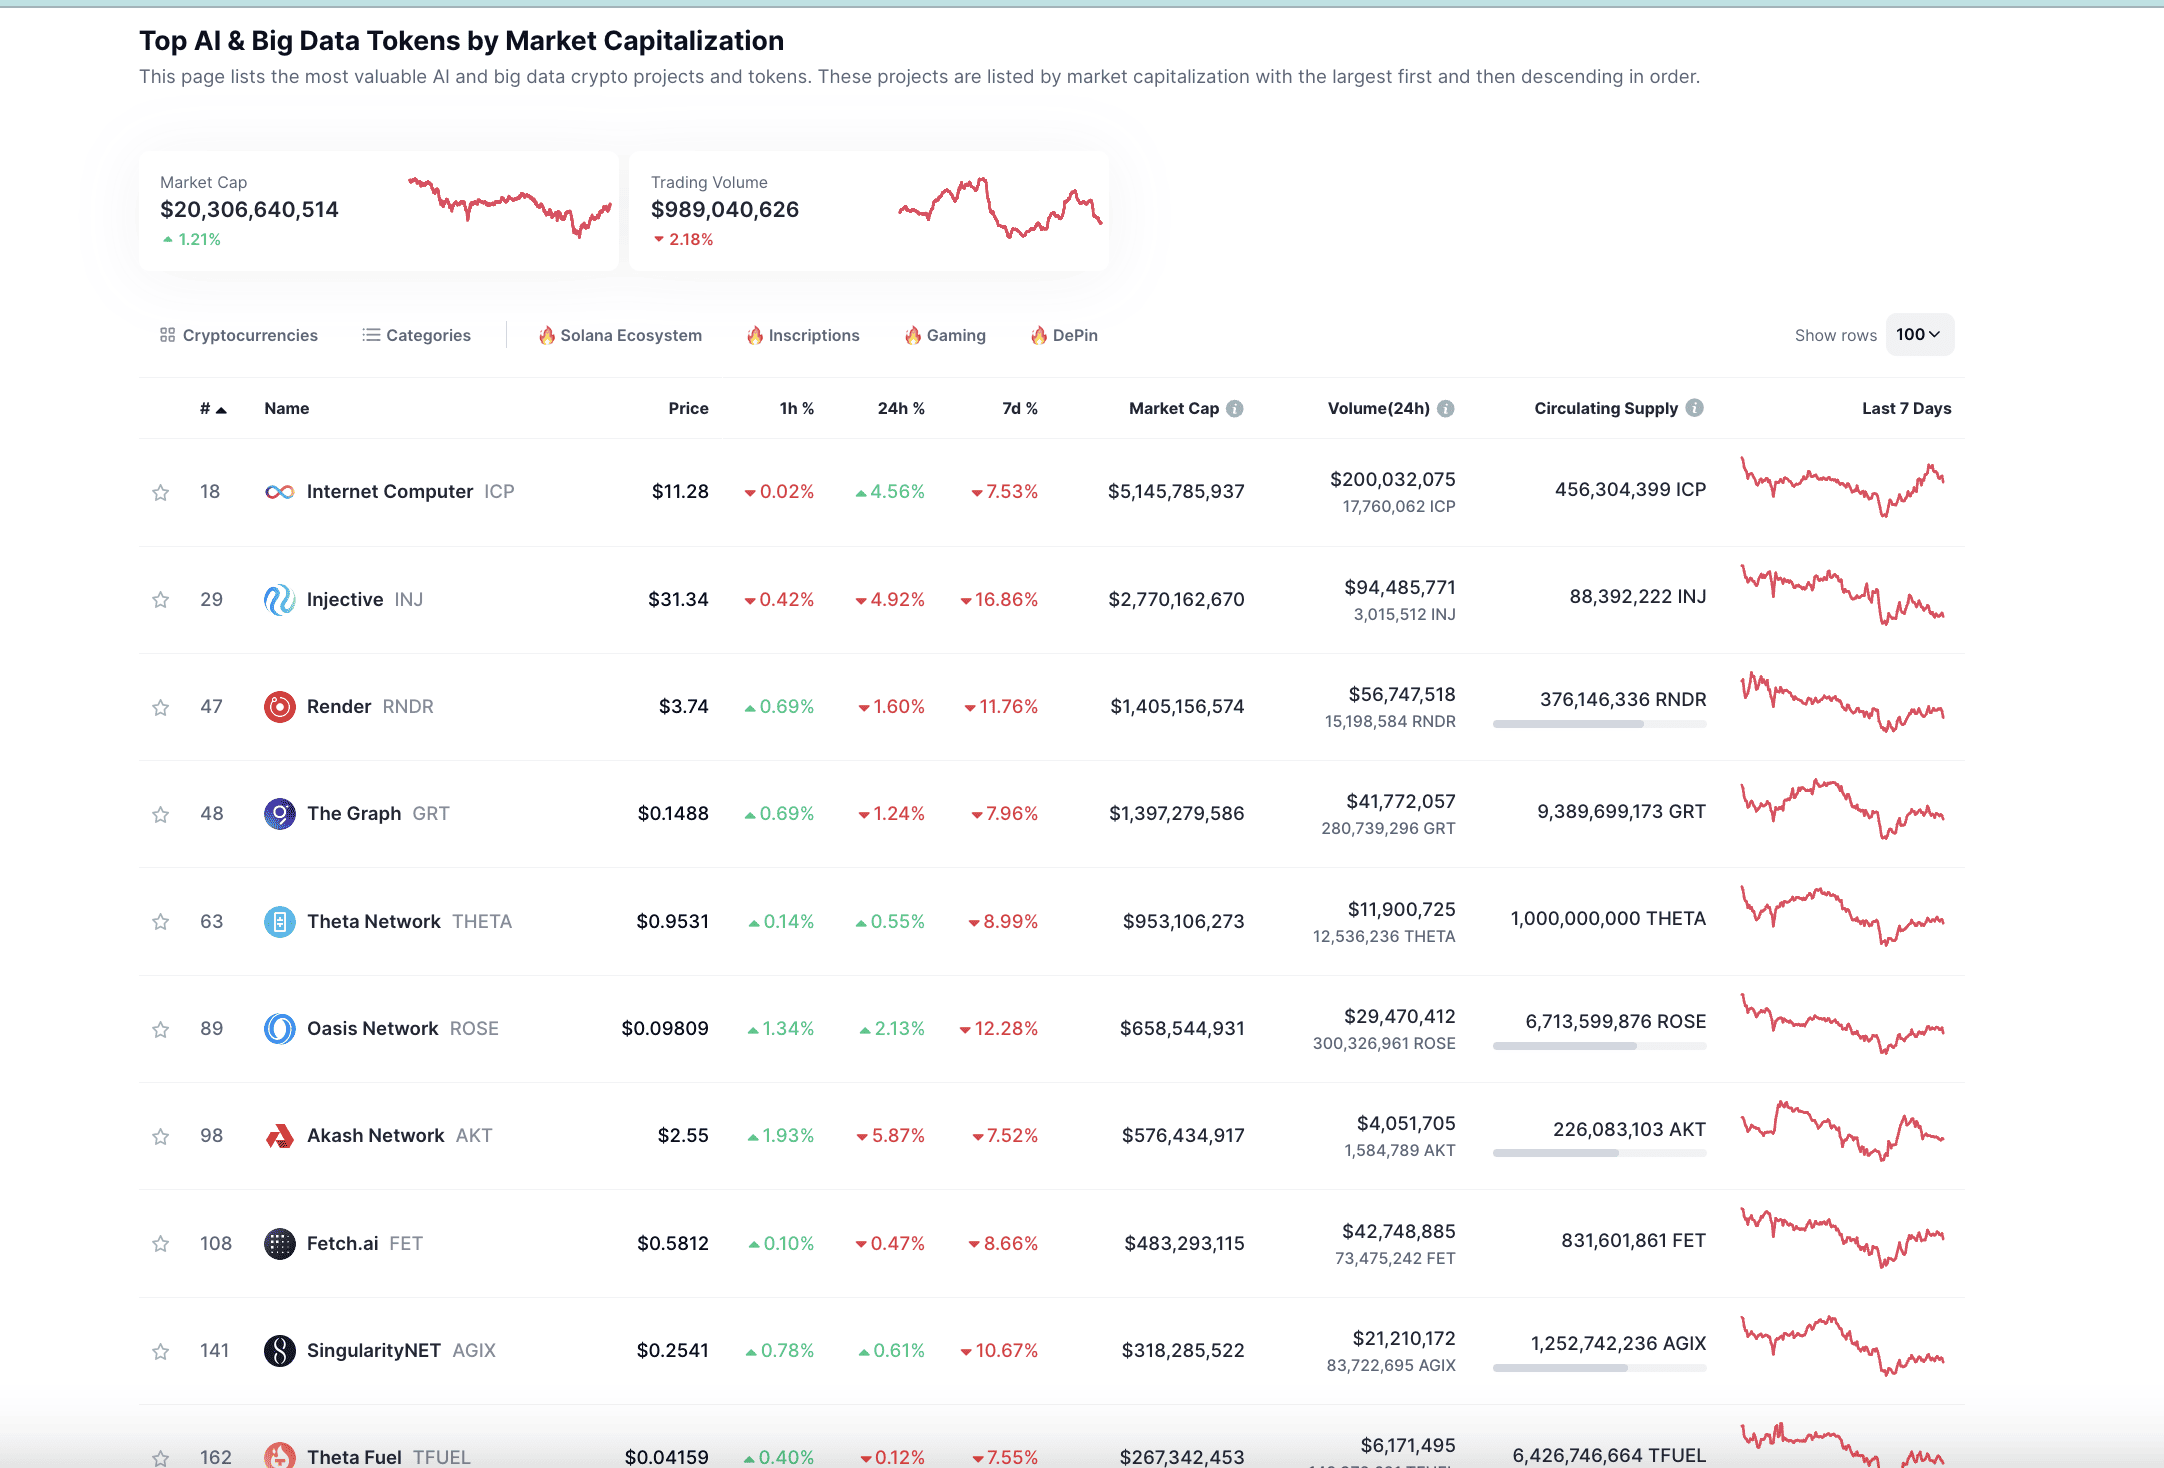Click The Graph token logo icon

click(x=279, y=814)
